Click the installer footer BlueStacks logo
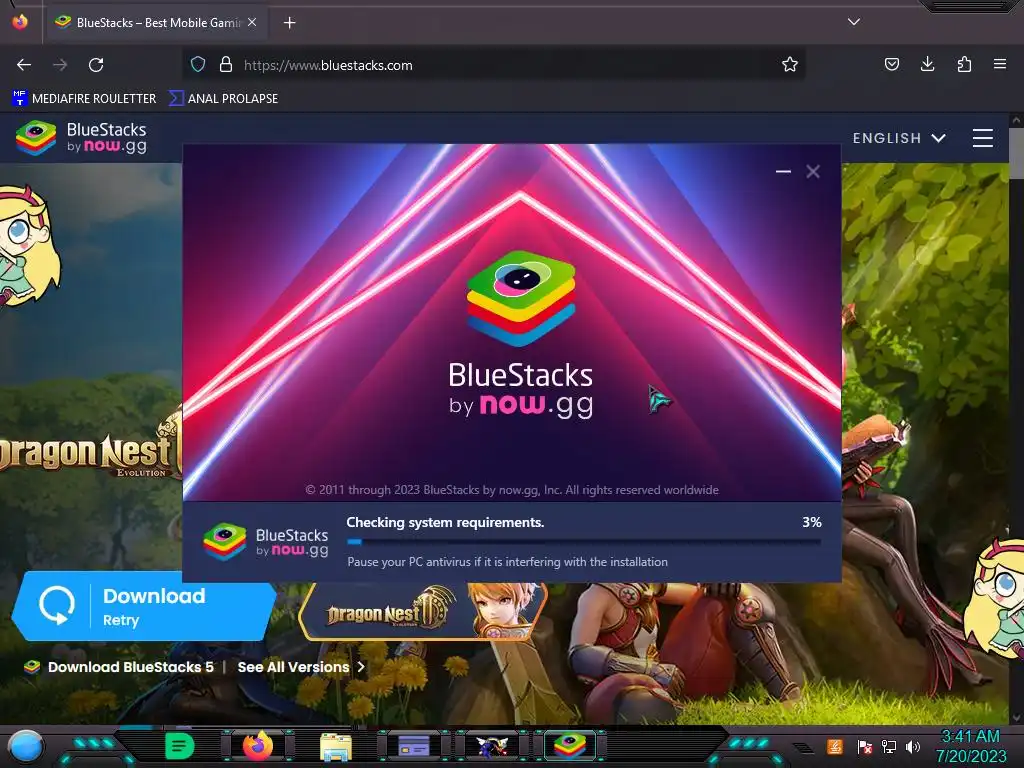The height and width of the screenshot is (768, 1024). point(266,541)
